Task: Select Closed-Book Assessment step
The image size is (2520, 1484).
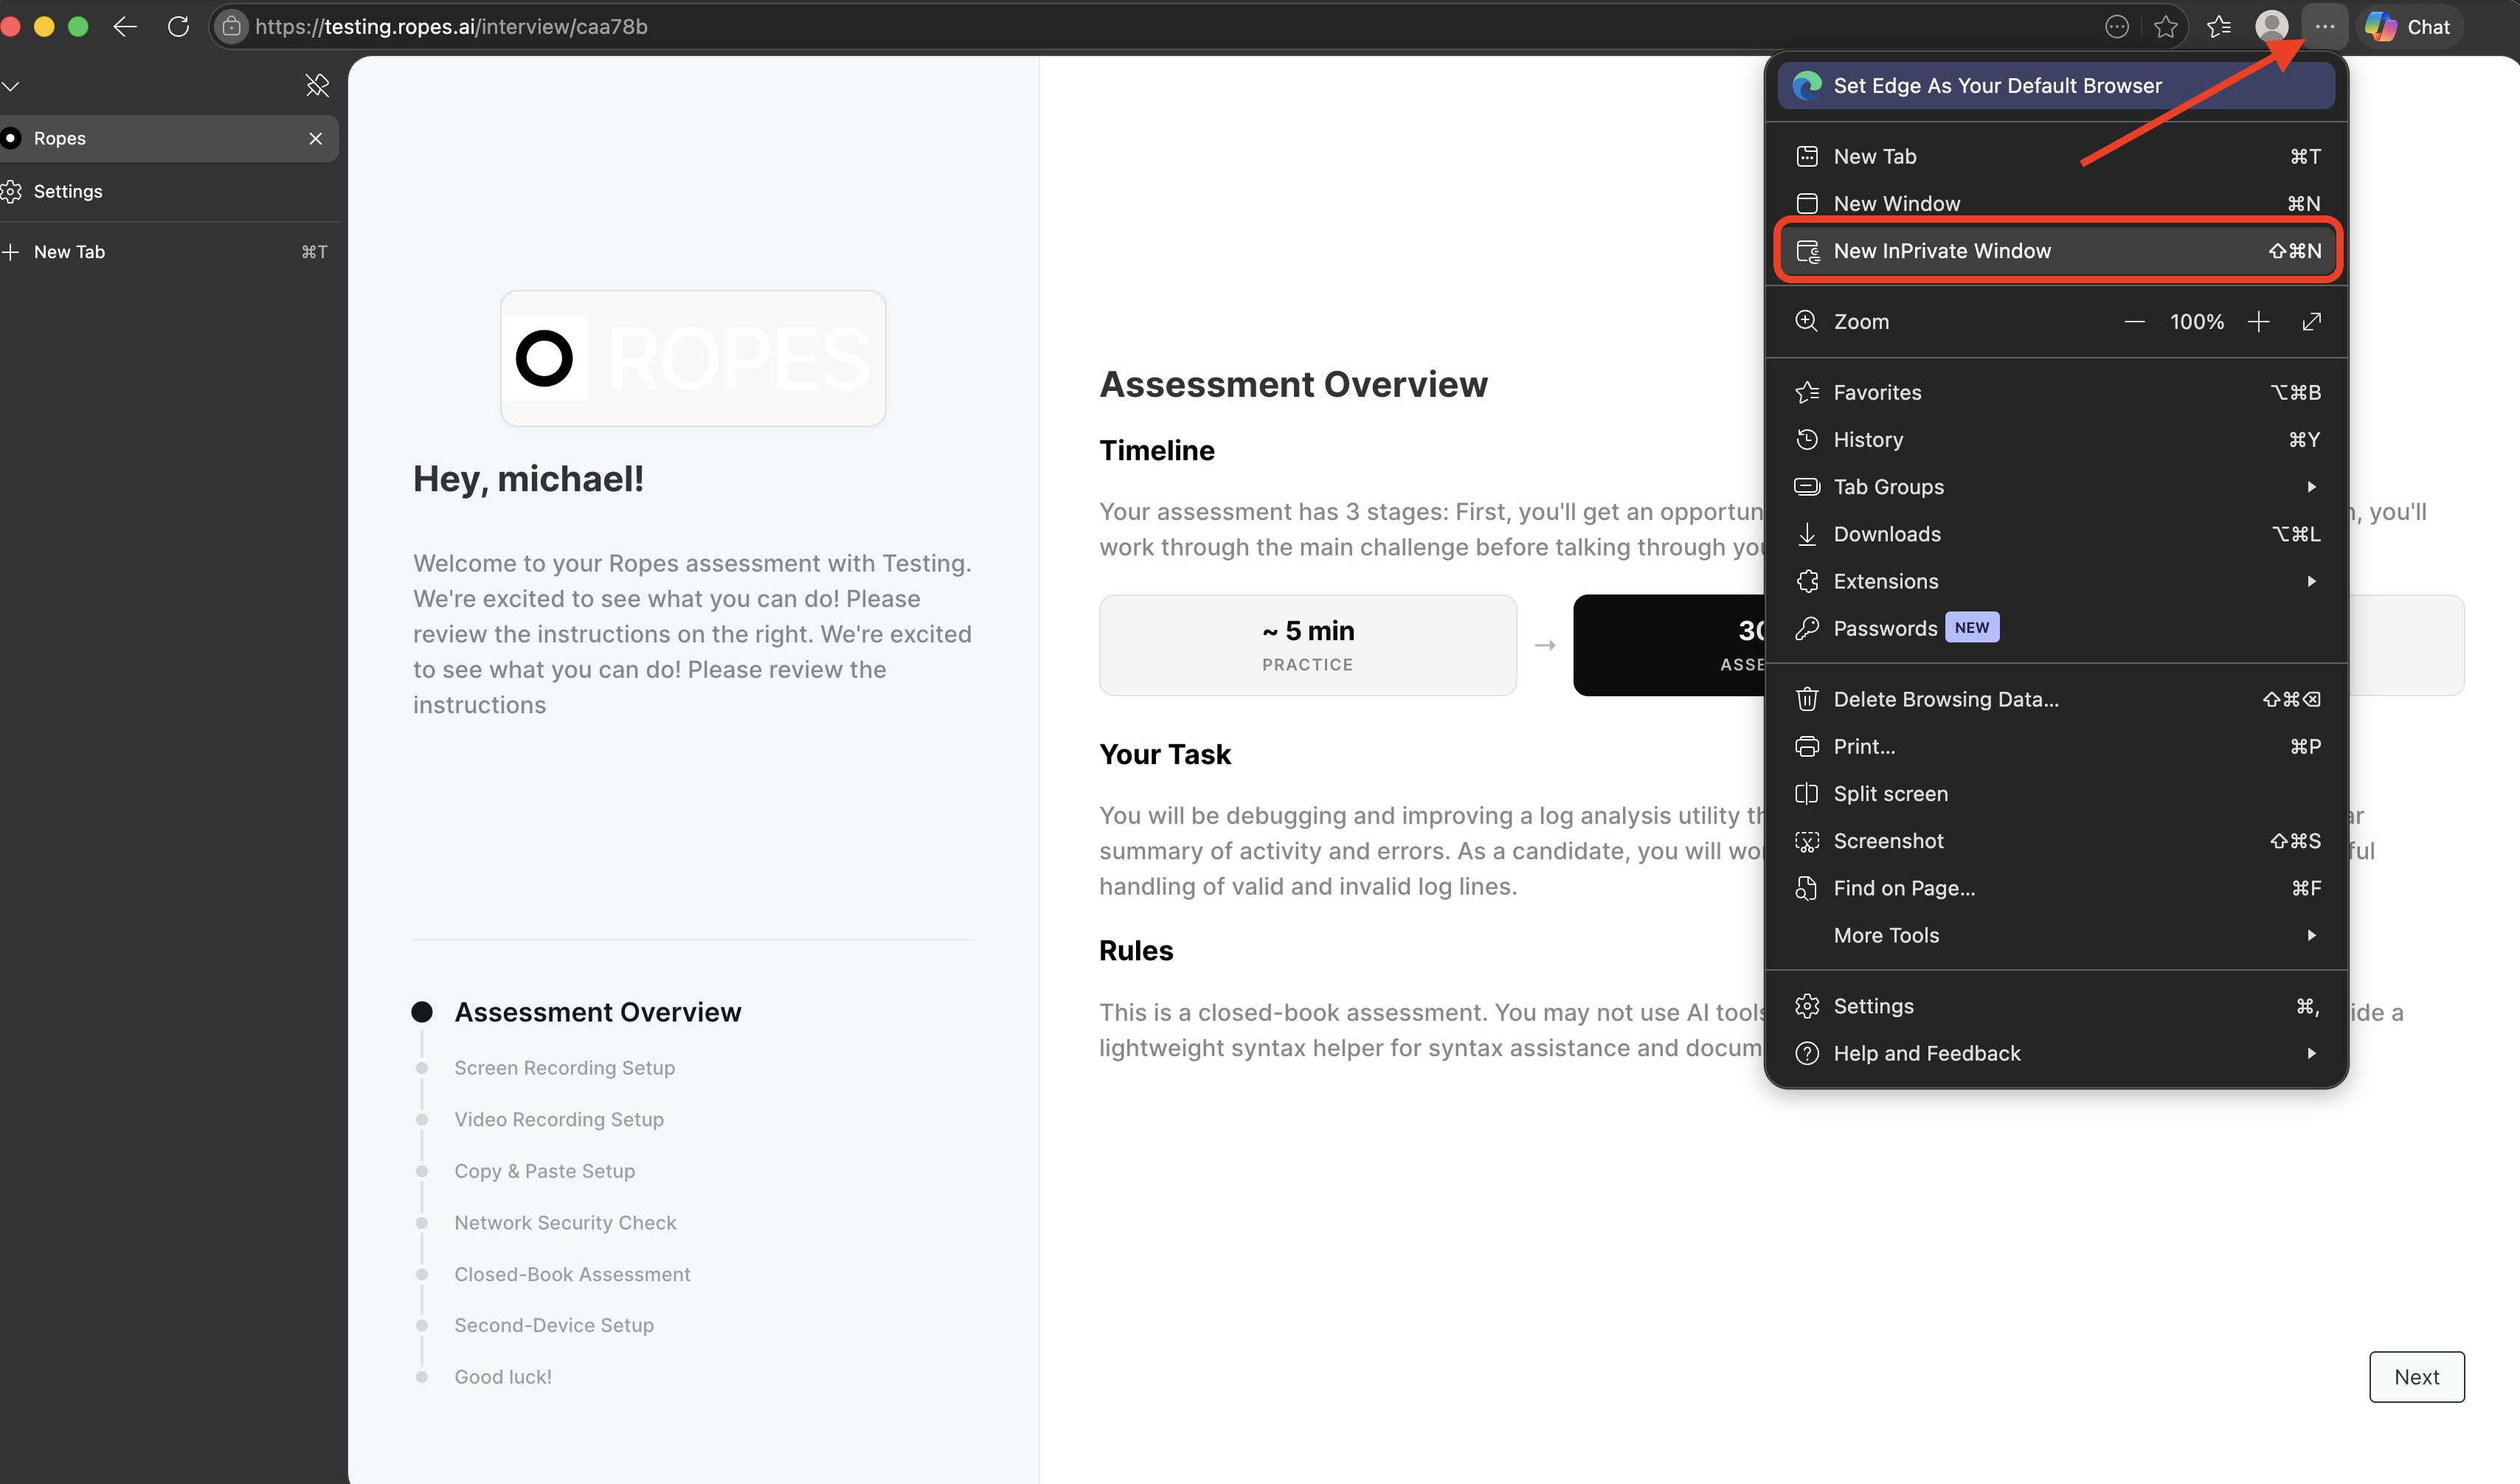Action: click(572, 1274)
